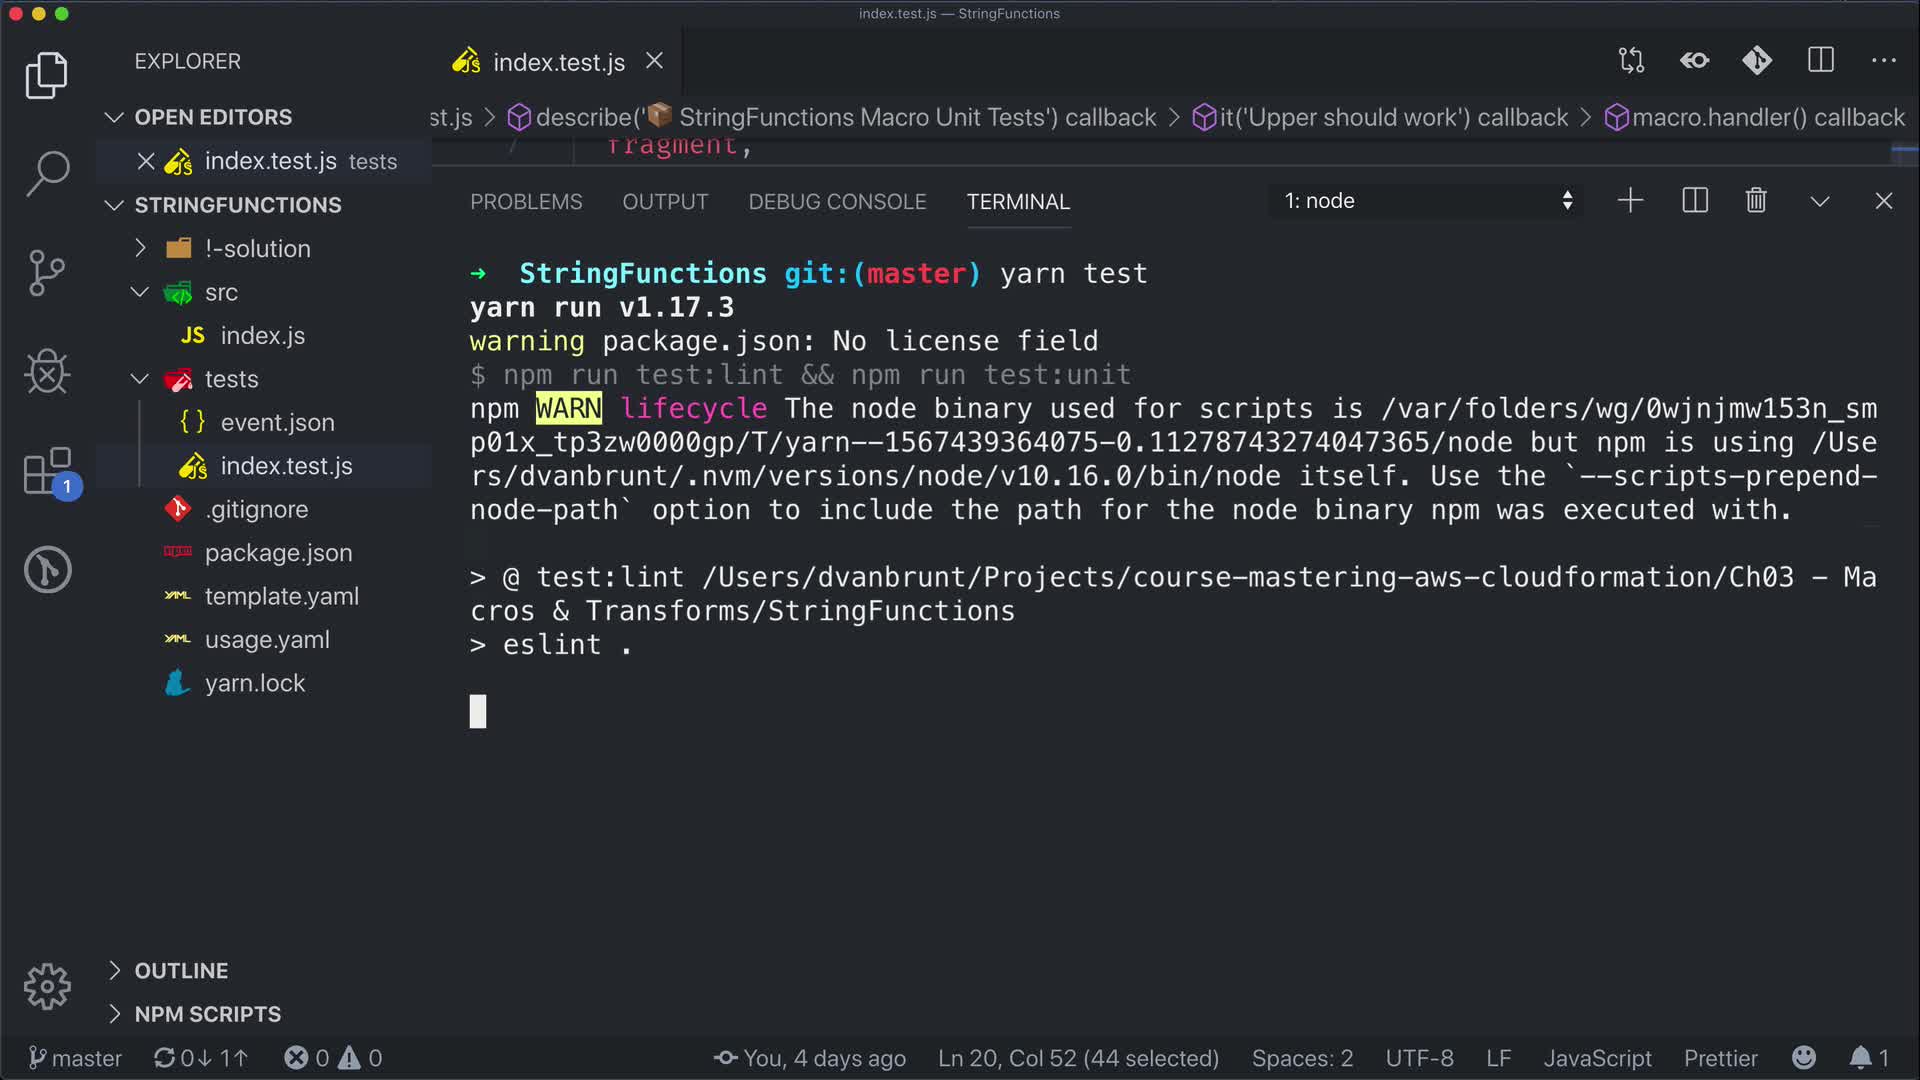Click the trash icon to kill terminal
The width and height of the screenshot is (1920, 1080).
coord(1756,201)
